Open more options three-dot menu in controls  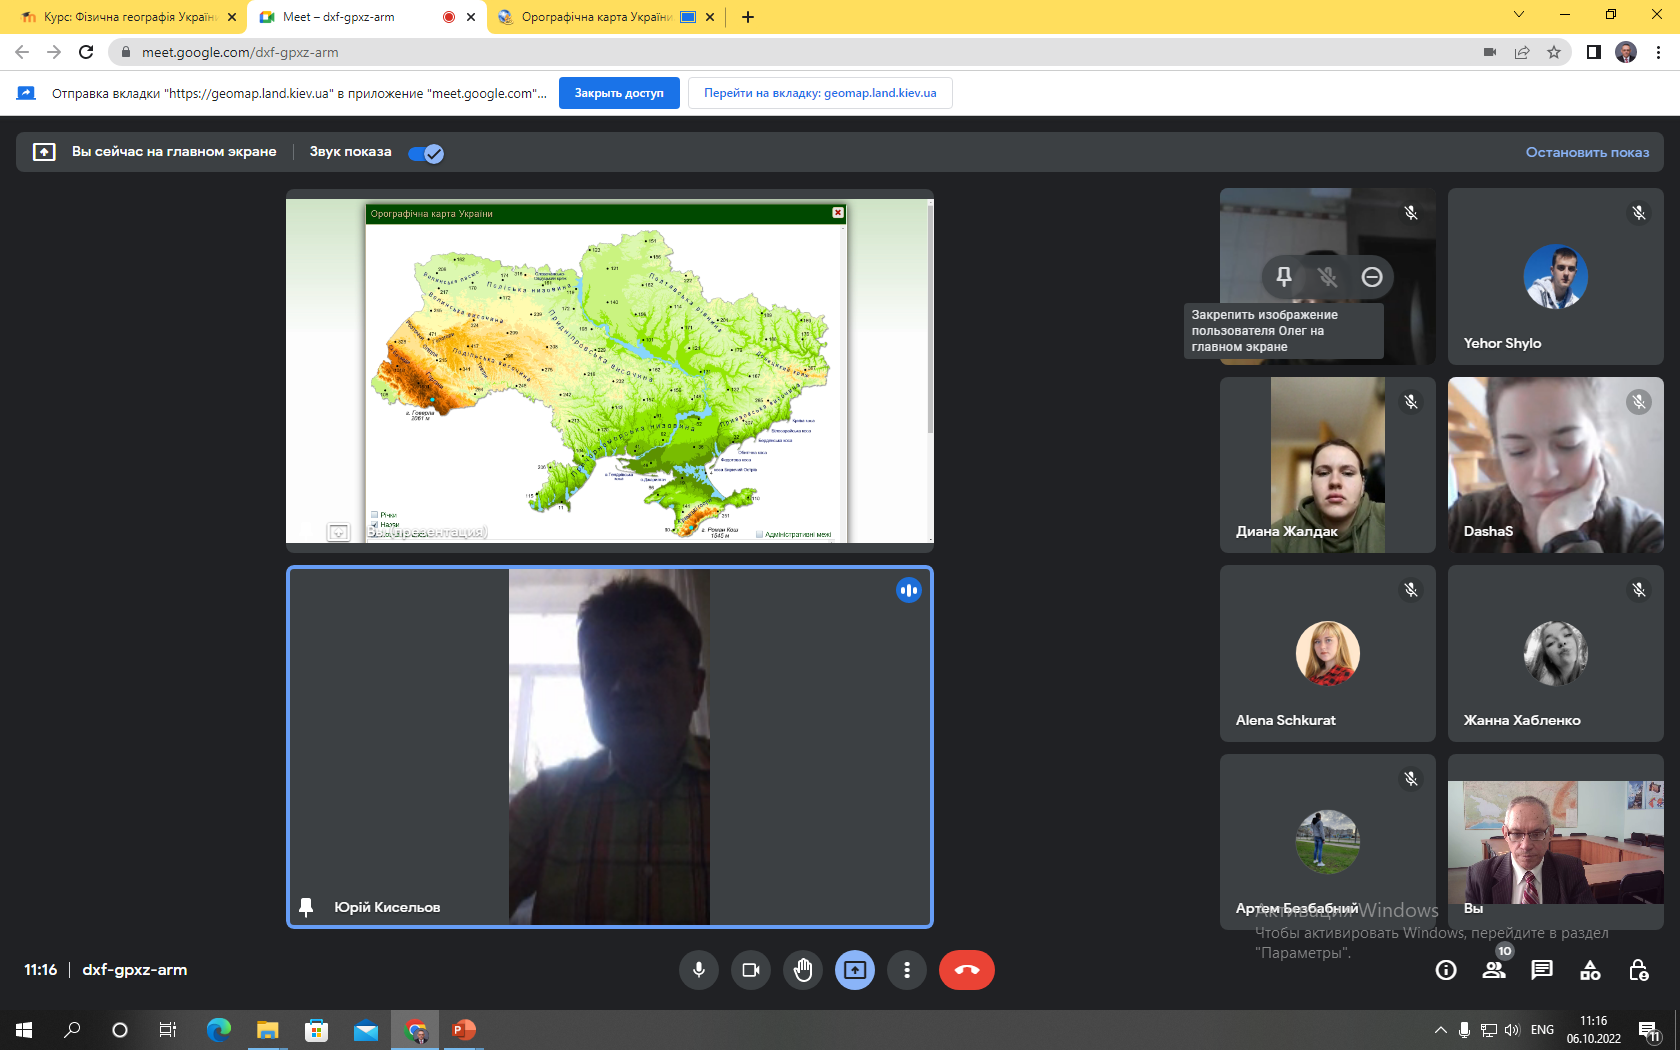tap(907, 970)
